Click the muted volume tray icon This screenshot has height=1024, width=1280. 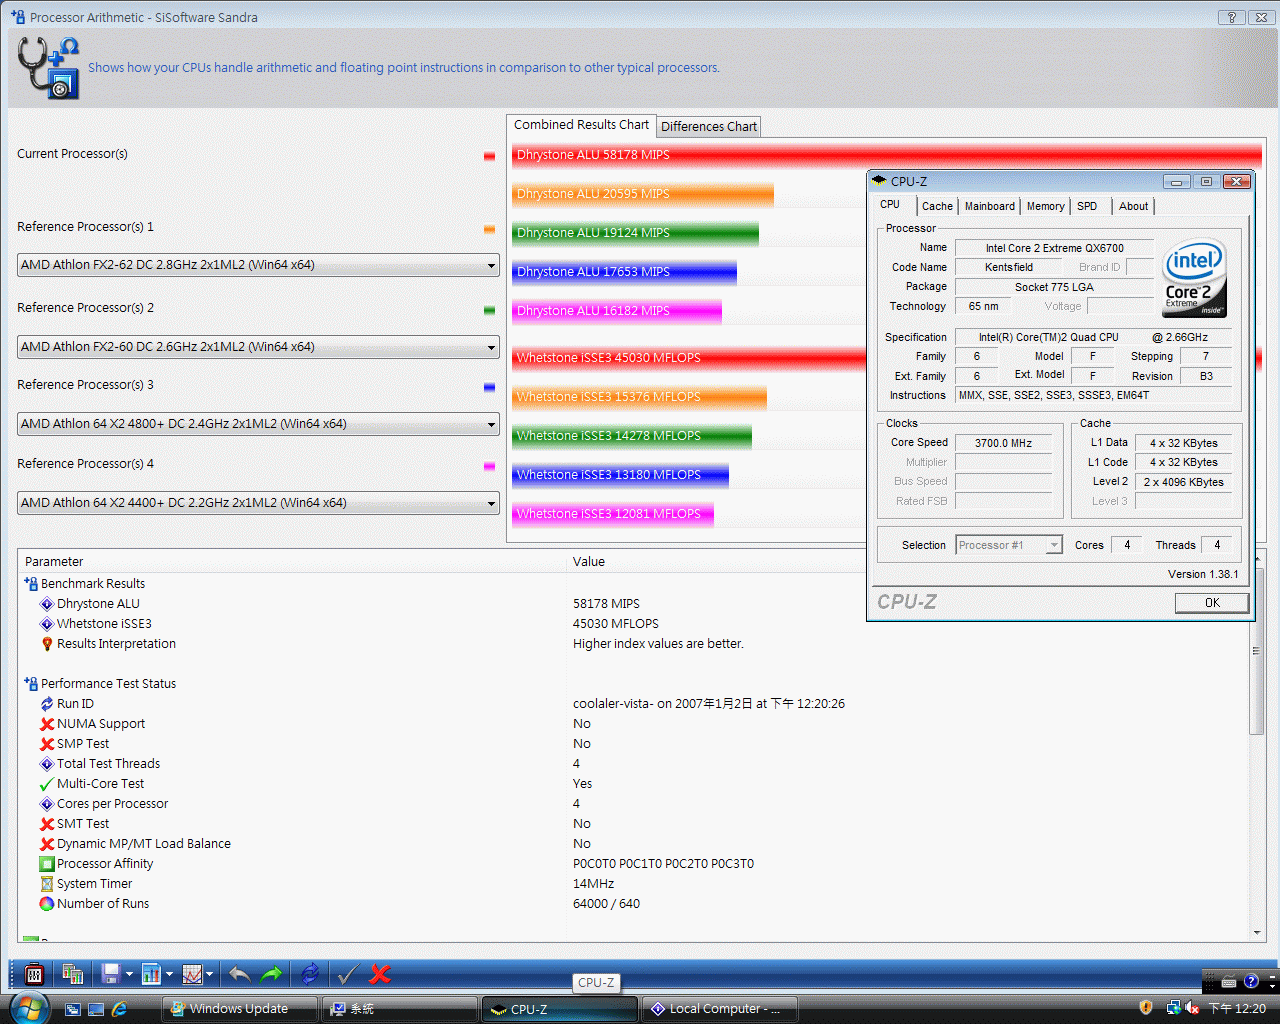(x=1192, y=1008)
